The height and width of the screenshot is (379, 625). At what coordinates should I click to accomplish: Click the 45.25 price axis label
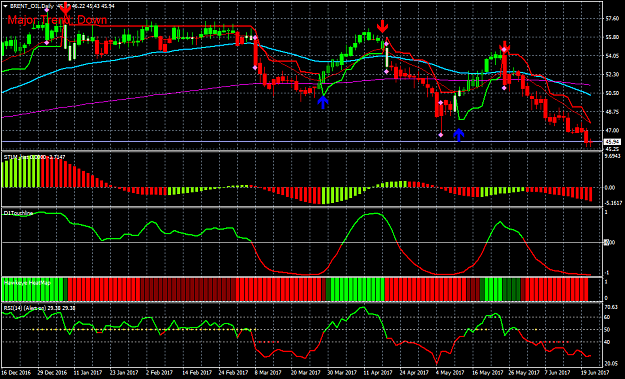click(612, 149)
